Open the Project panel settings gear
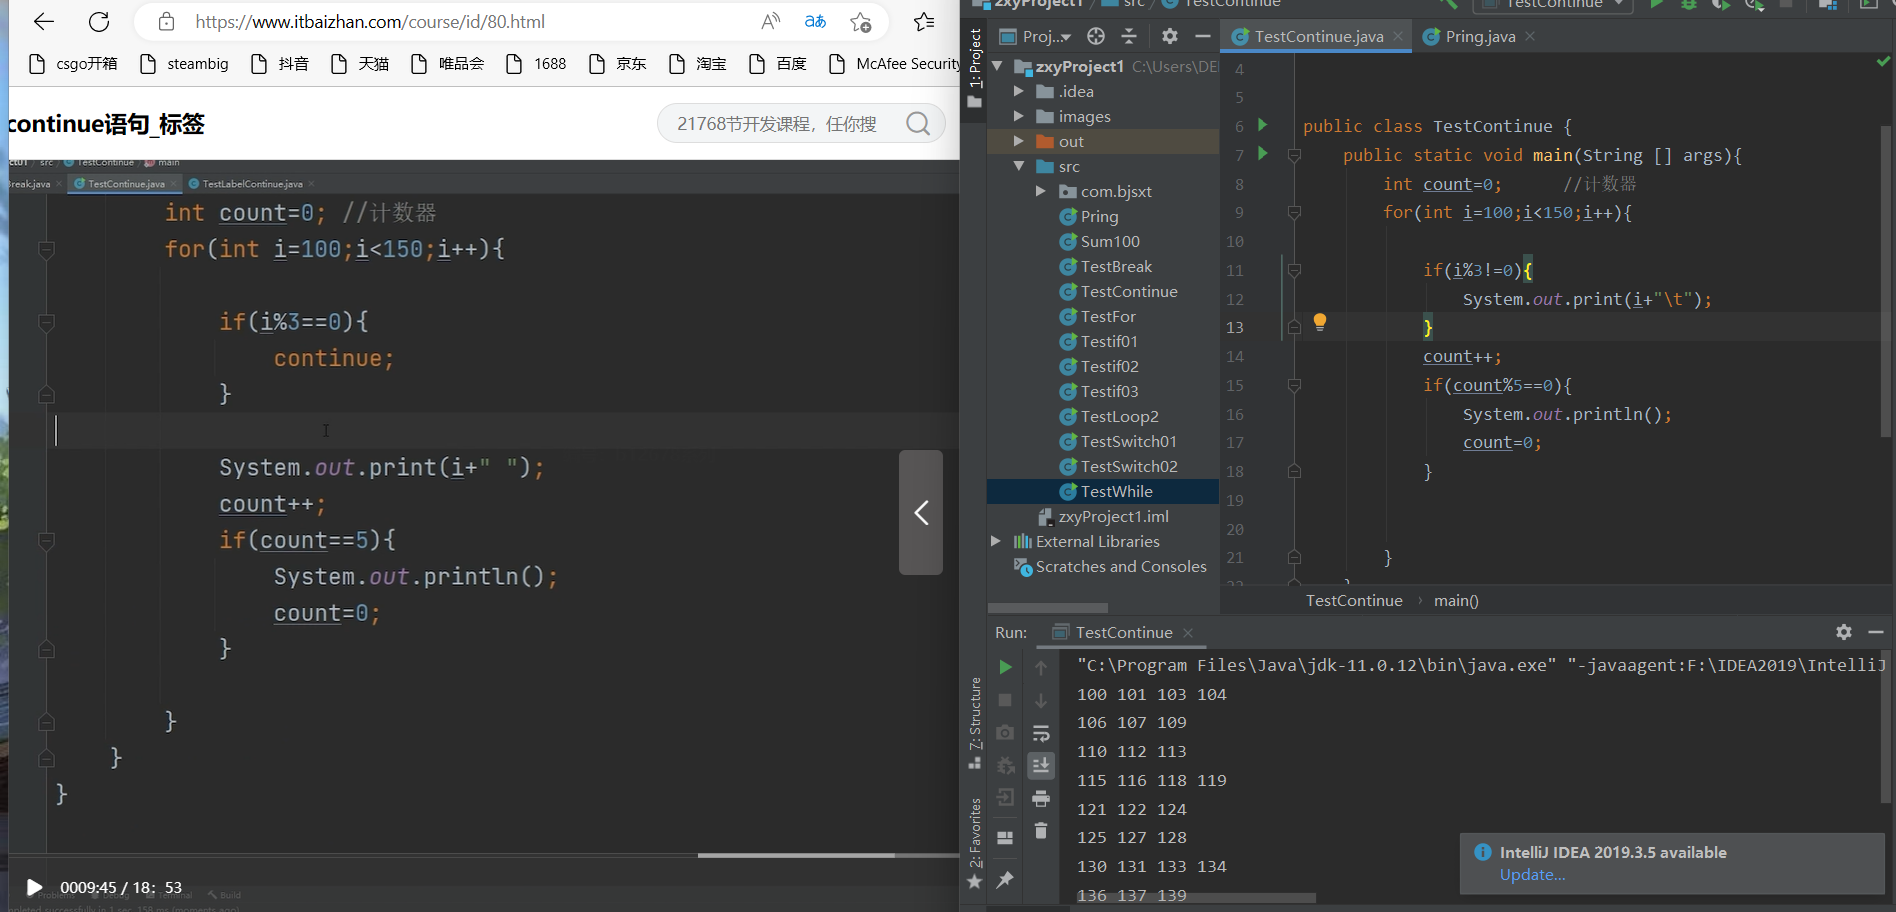The width and height of the screenshot is (1896, 912). 1169,37
